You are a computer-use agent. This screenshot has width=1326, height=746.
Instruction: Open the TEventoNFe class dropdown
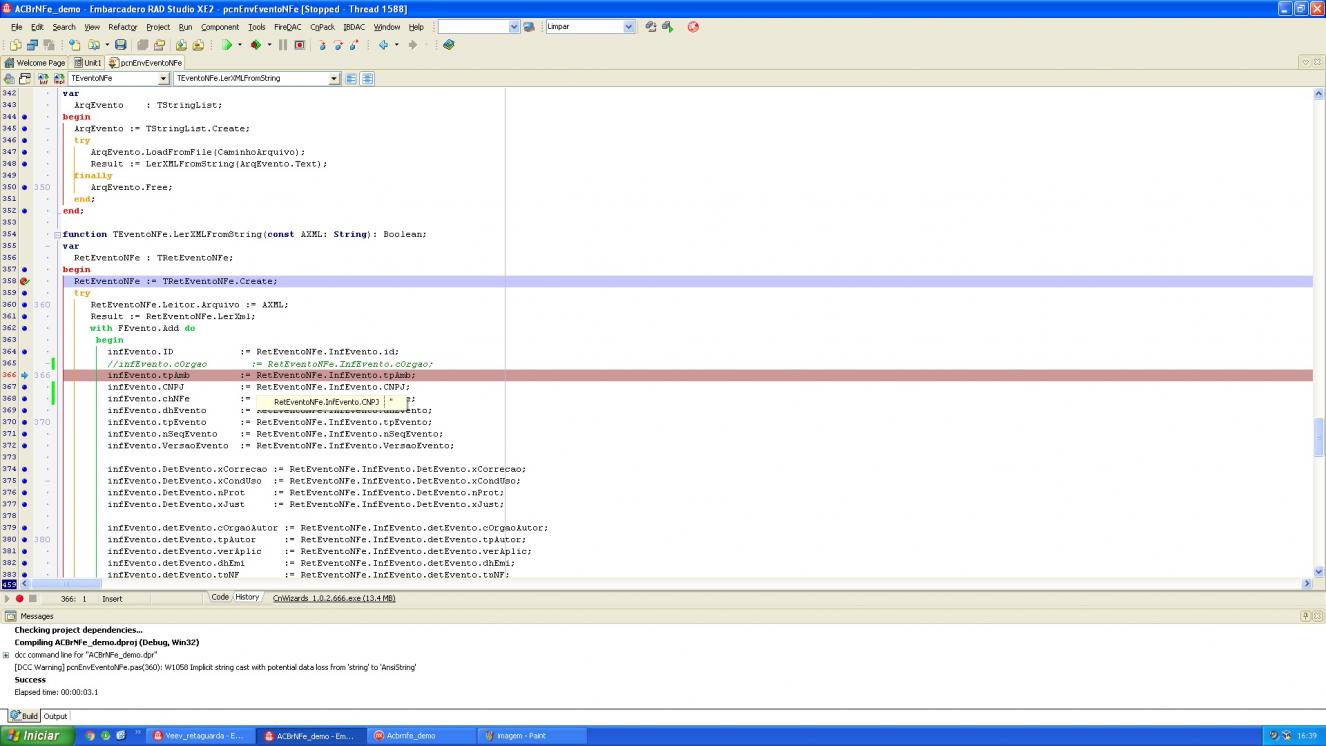pyautogui.click(x=164, y=78)
